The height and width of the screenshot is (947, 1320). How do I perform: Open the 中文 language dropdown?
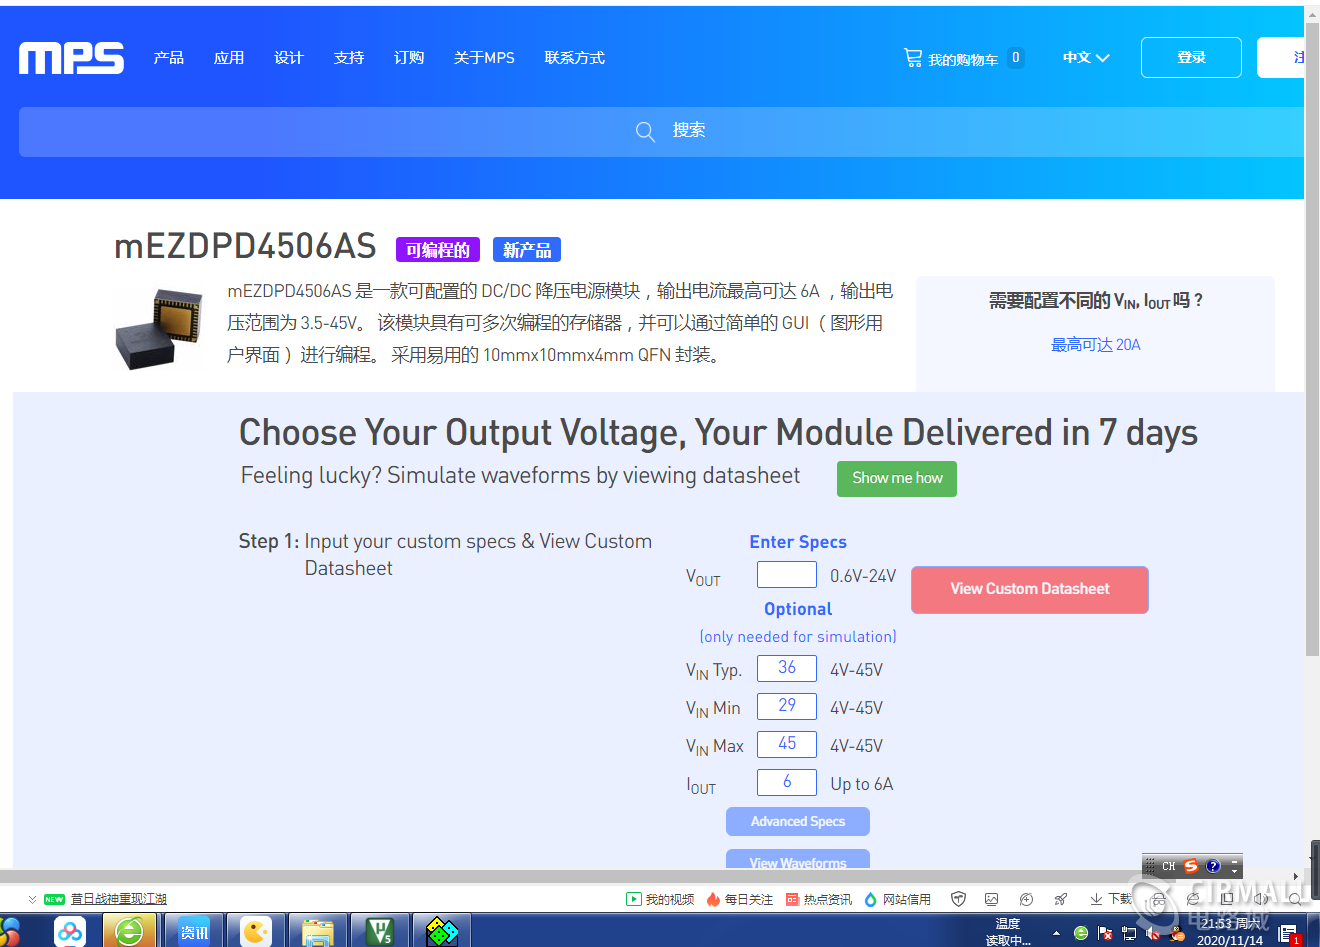coord(1086,58)
